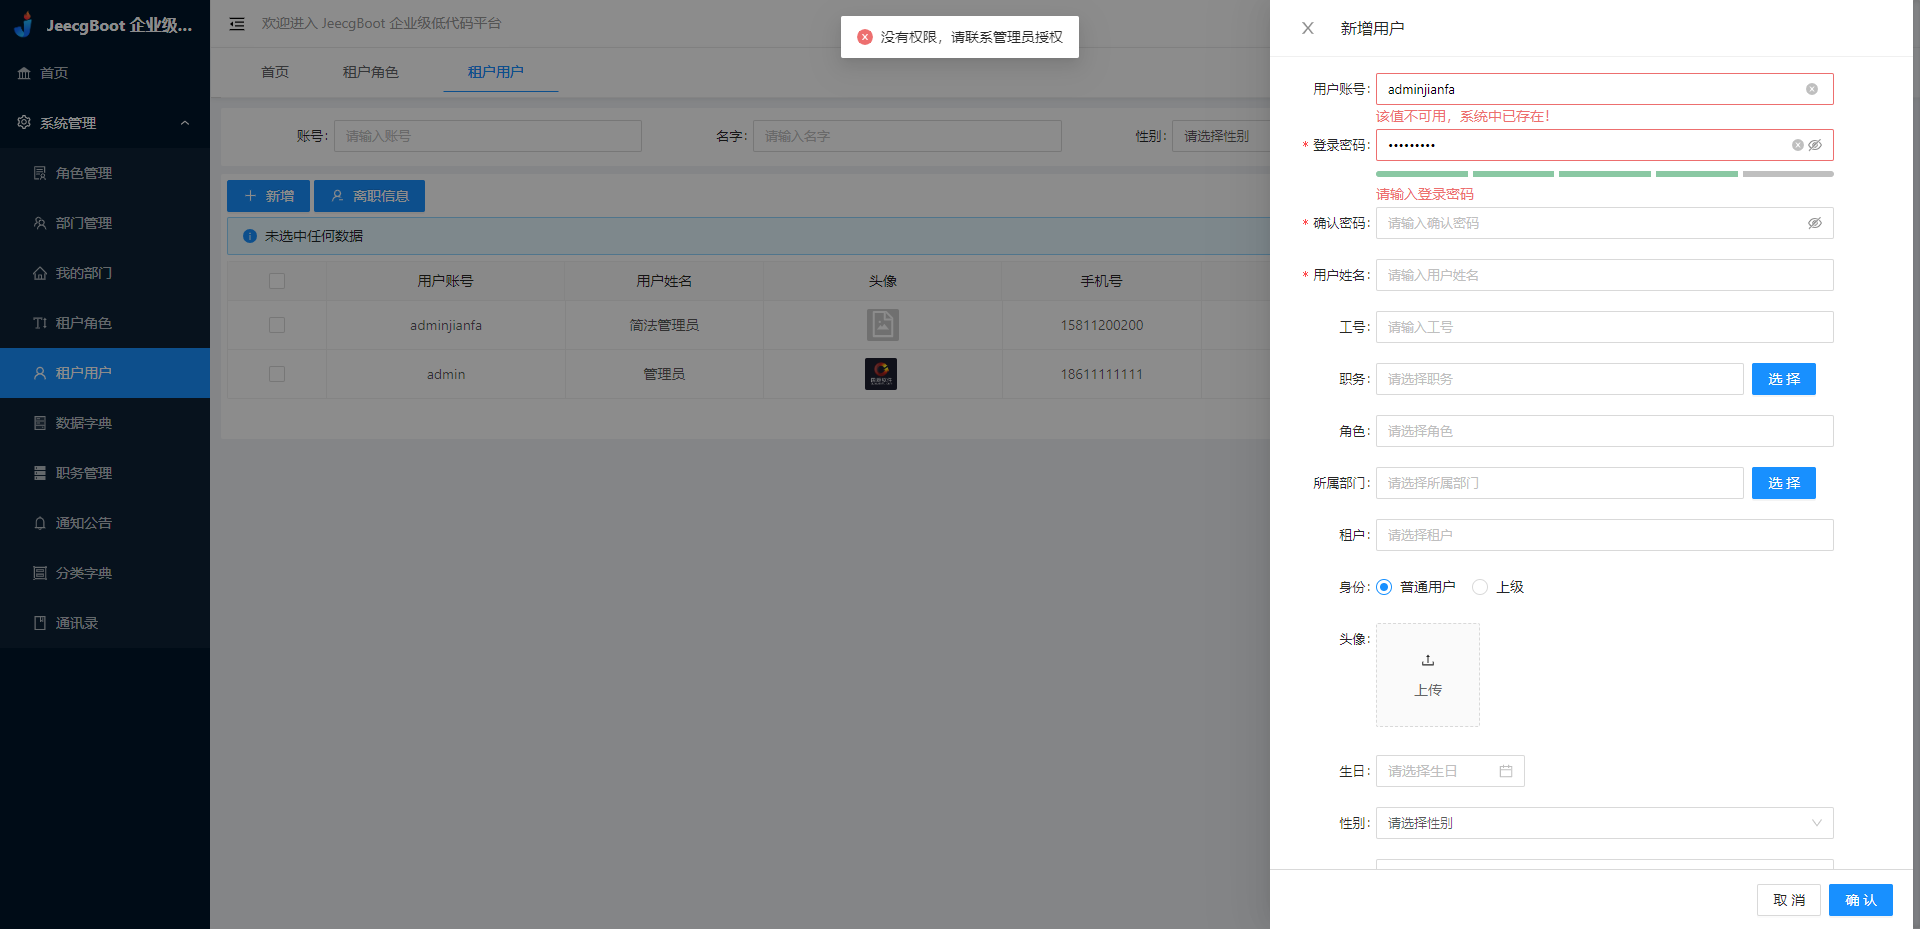Show the 登录密码 using the eye icon
The width and height of the screenshot is (1920, 929).
[1815, 145]
